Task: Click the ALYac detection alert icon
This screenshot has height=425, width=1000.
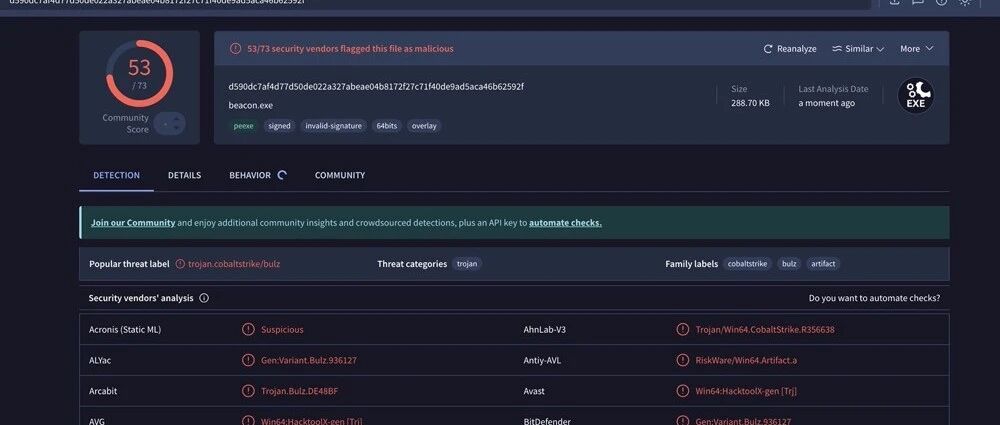Action: (x=248, y=360)
